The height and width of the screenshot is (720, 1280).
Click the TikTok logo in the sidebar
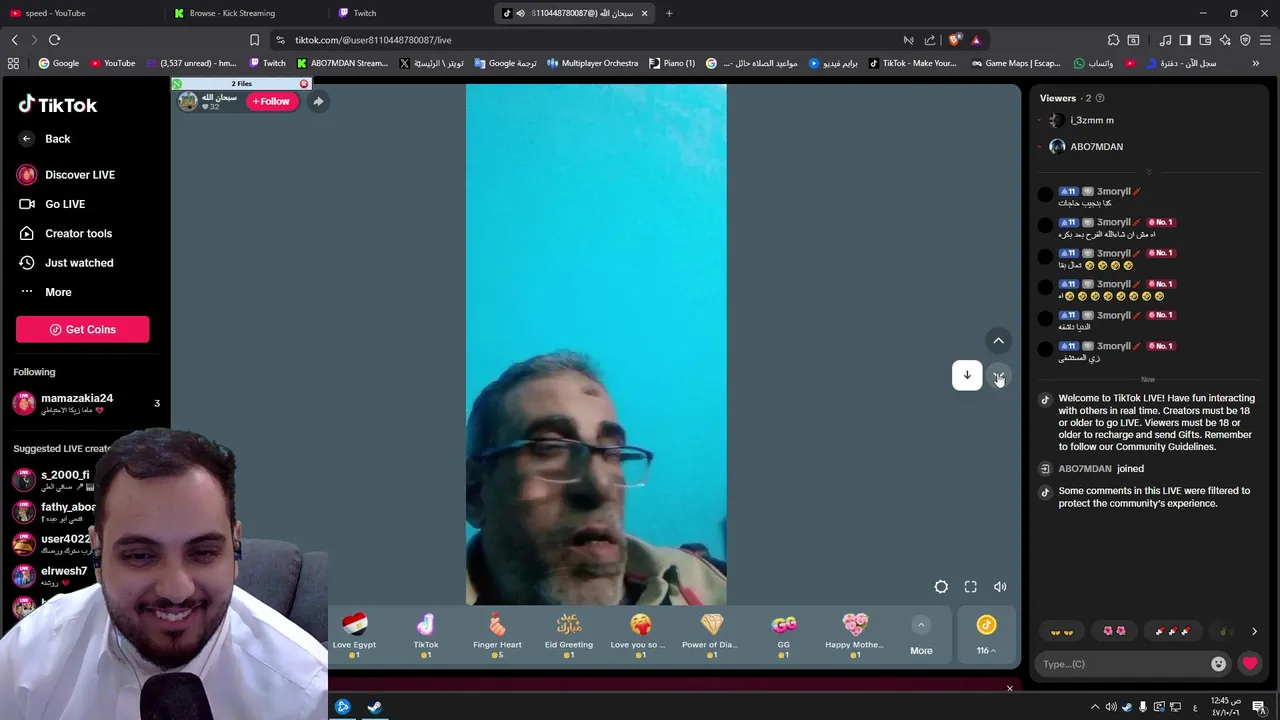point(57,104)
